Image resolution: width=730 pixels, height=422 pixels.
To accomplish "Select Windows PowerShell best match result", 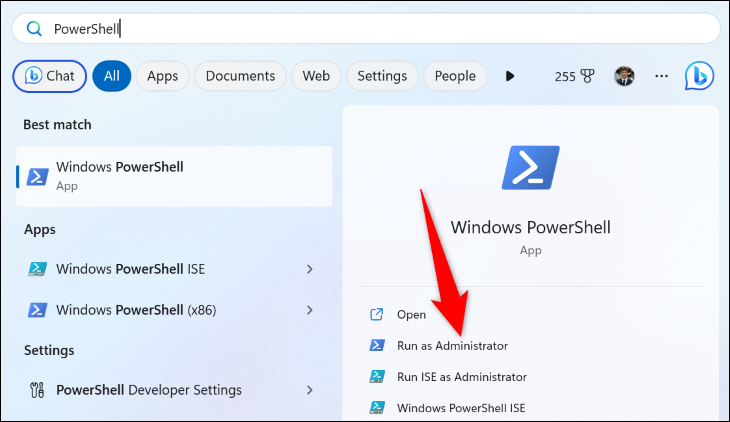I will coord(174,176).
